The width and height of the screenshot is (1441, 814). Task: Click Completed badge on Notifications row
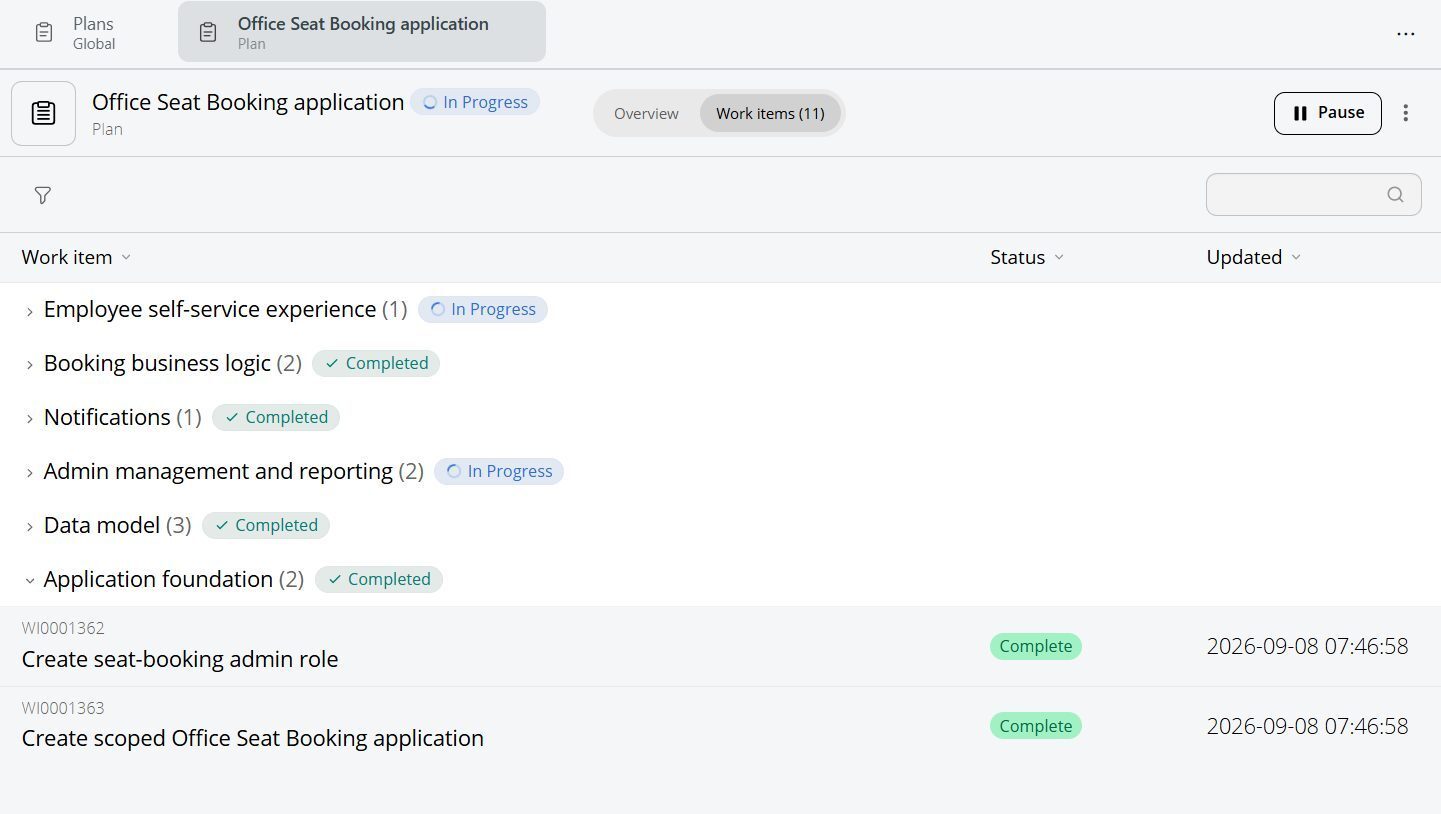tap(276, 418)
